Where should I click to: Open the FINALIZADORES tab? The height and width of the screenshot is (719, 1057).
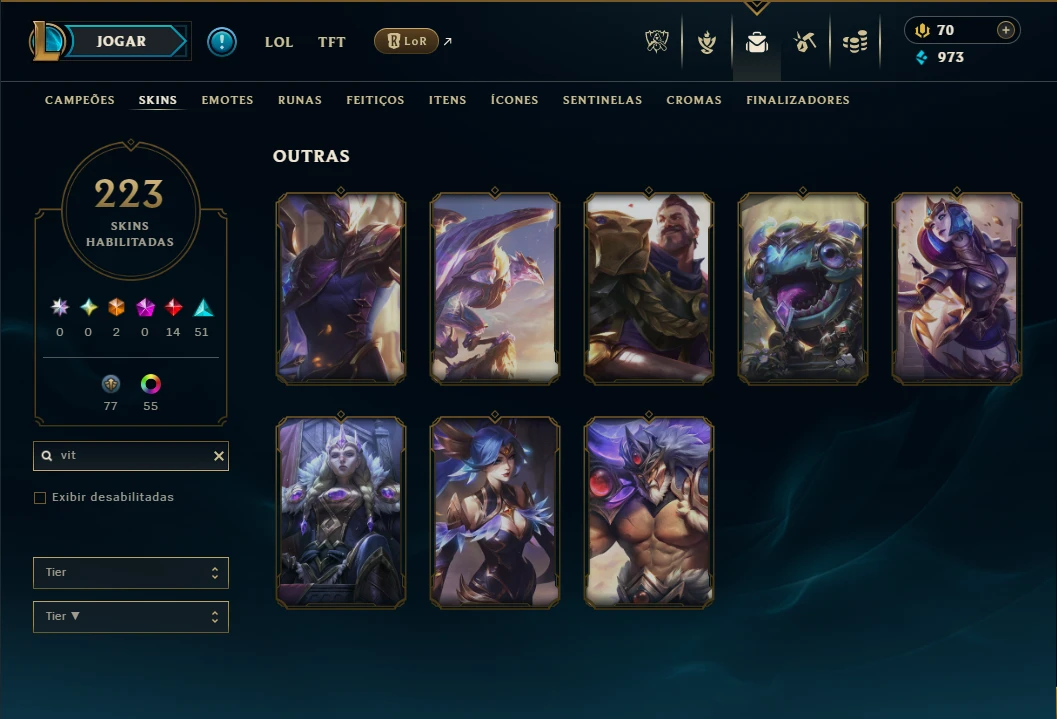797,100
